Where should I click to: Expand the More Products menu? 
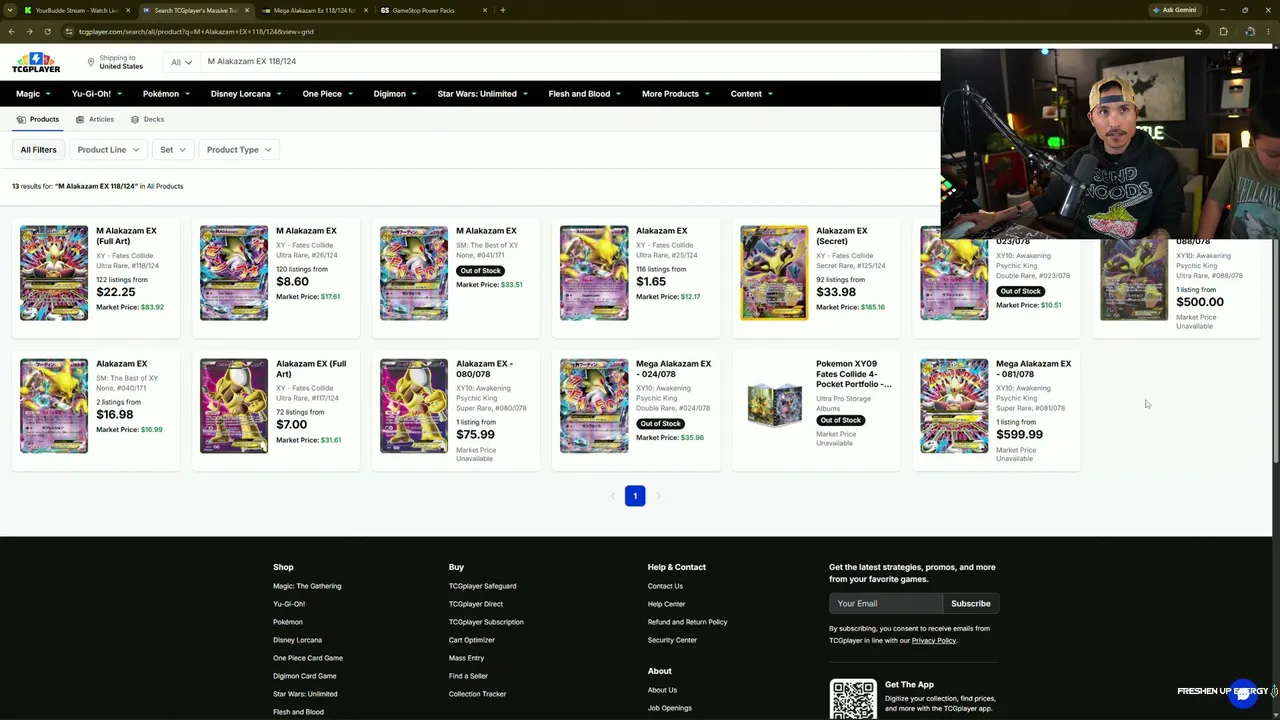point(676,94)
